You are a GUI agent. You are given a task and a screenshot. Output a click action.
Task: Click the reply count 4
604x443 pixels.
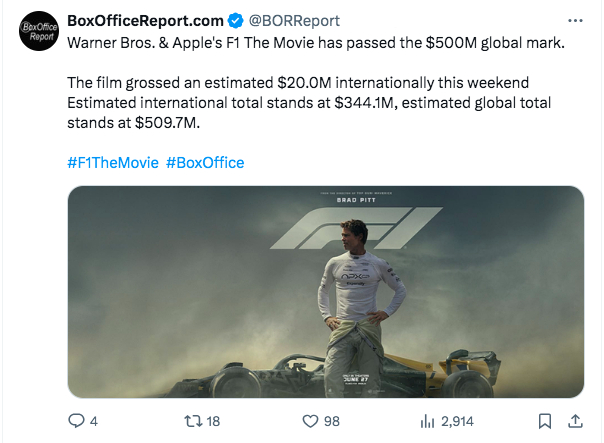(94, 421)
